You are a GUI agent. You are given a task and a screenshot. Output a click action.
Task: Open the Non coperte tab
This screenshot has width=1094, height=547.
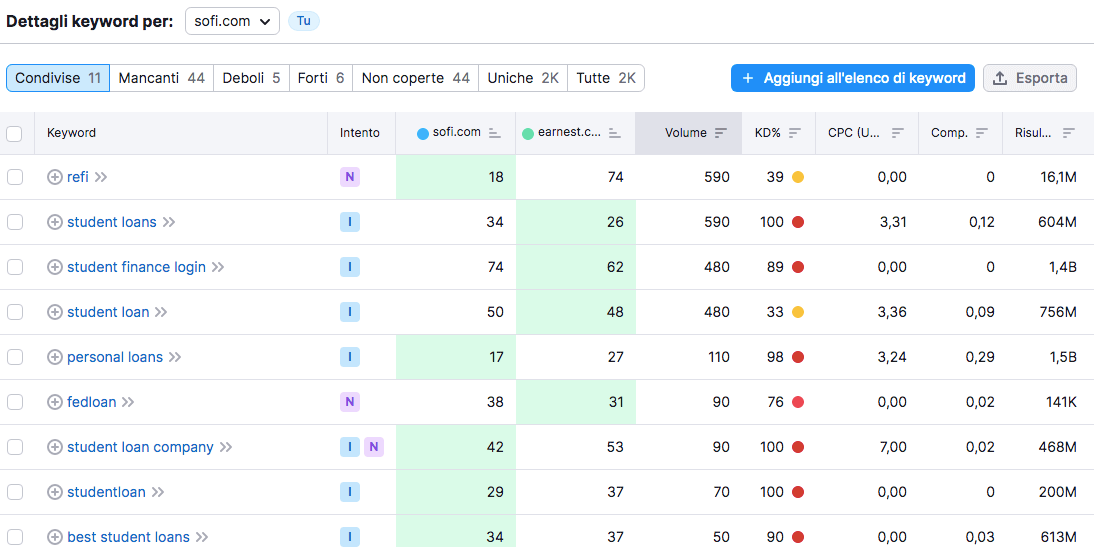(x=415, y=78)
